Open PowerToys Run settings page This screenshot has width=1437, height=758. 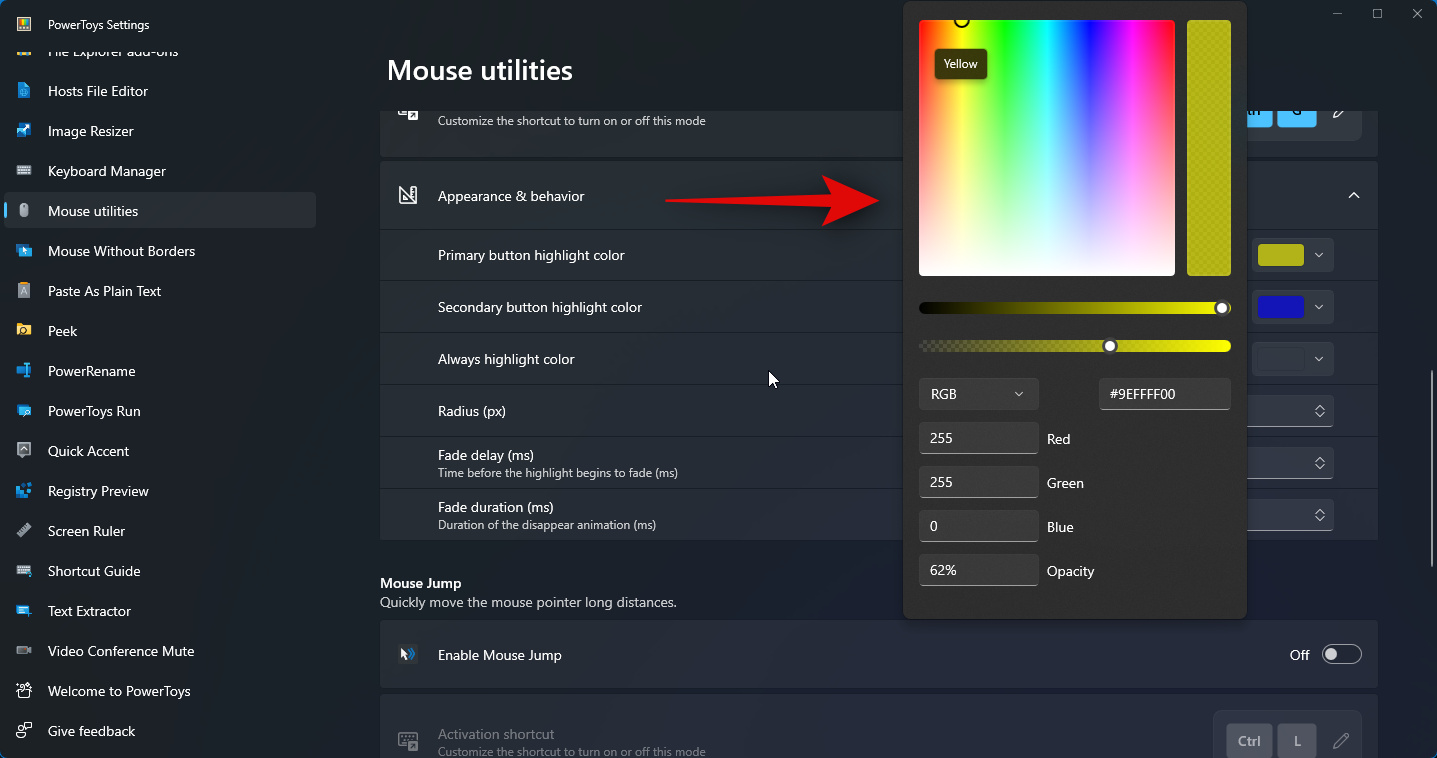point(94,411)
